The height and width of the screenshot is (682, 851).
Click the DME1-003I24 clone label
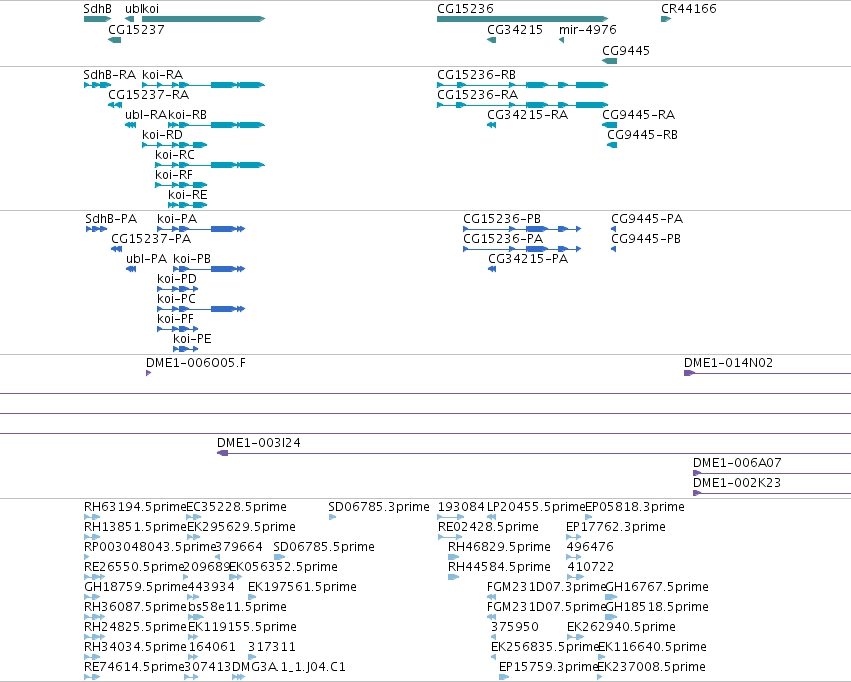click(259, 443)
